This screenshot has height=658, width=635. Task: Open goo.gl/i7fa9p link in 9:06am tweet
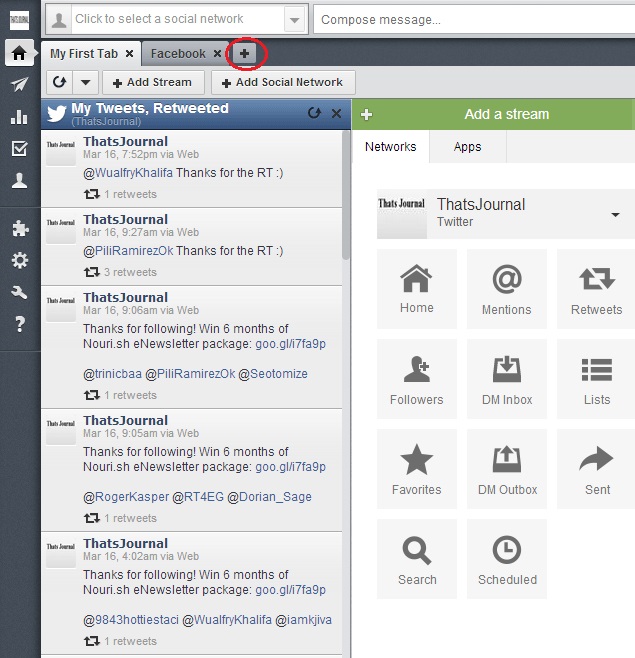point(290,344)
